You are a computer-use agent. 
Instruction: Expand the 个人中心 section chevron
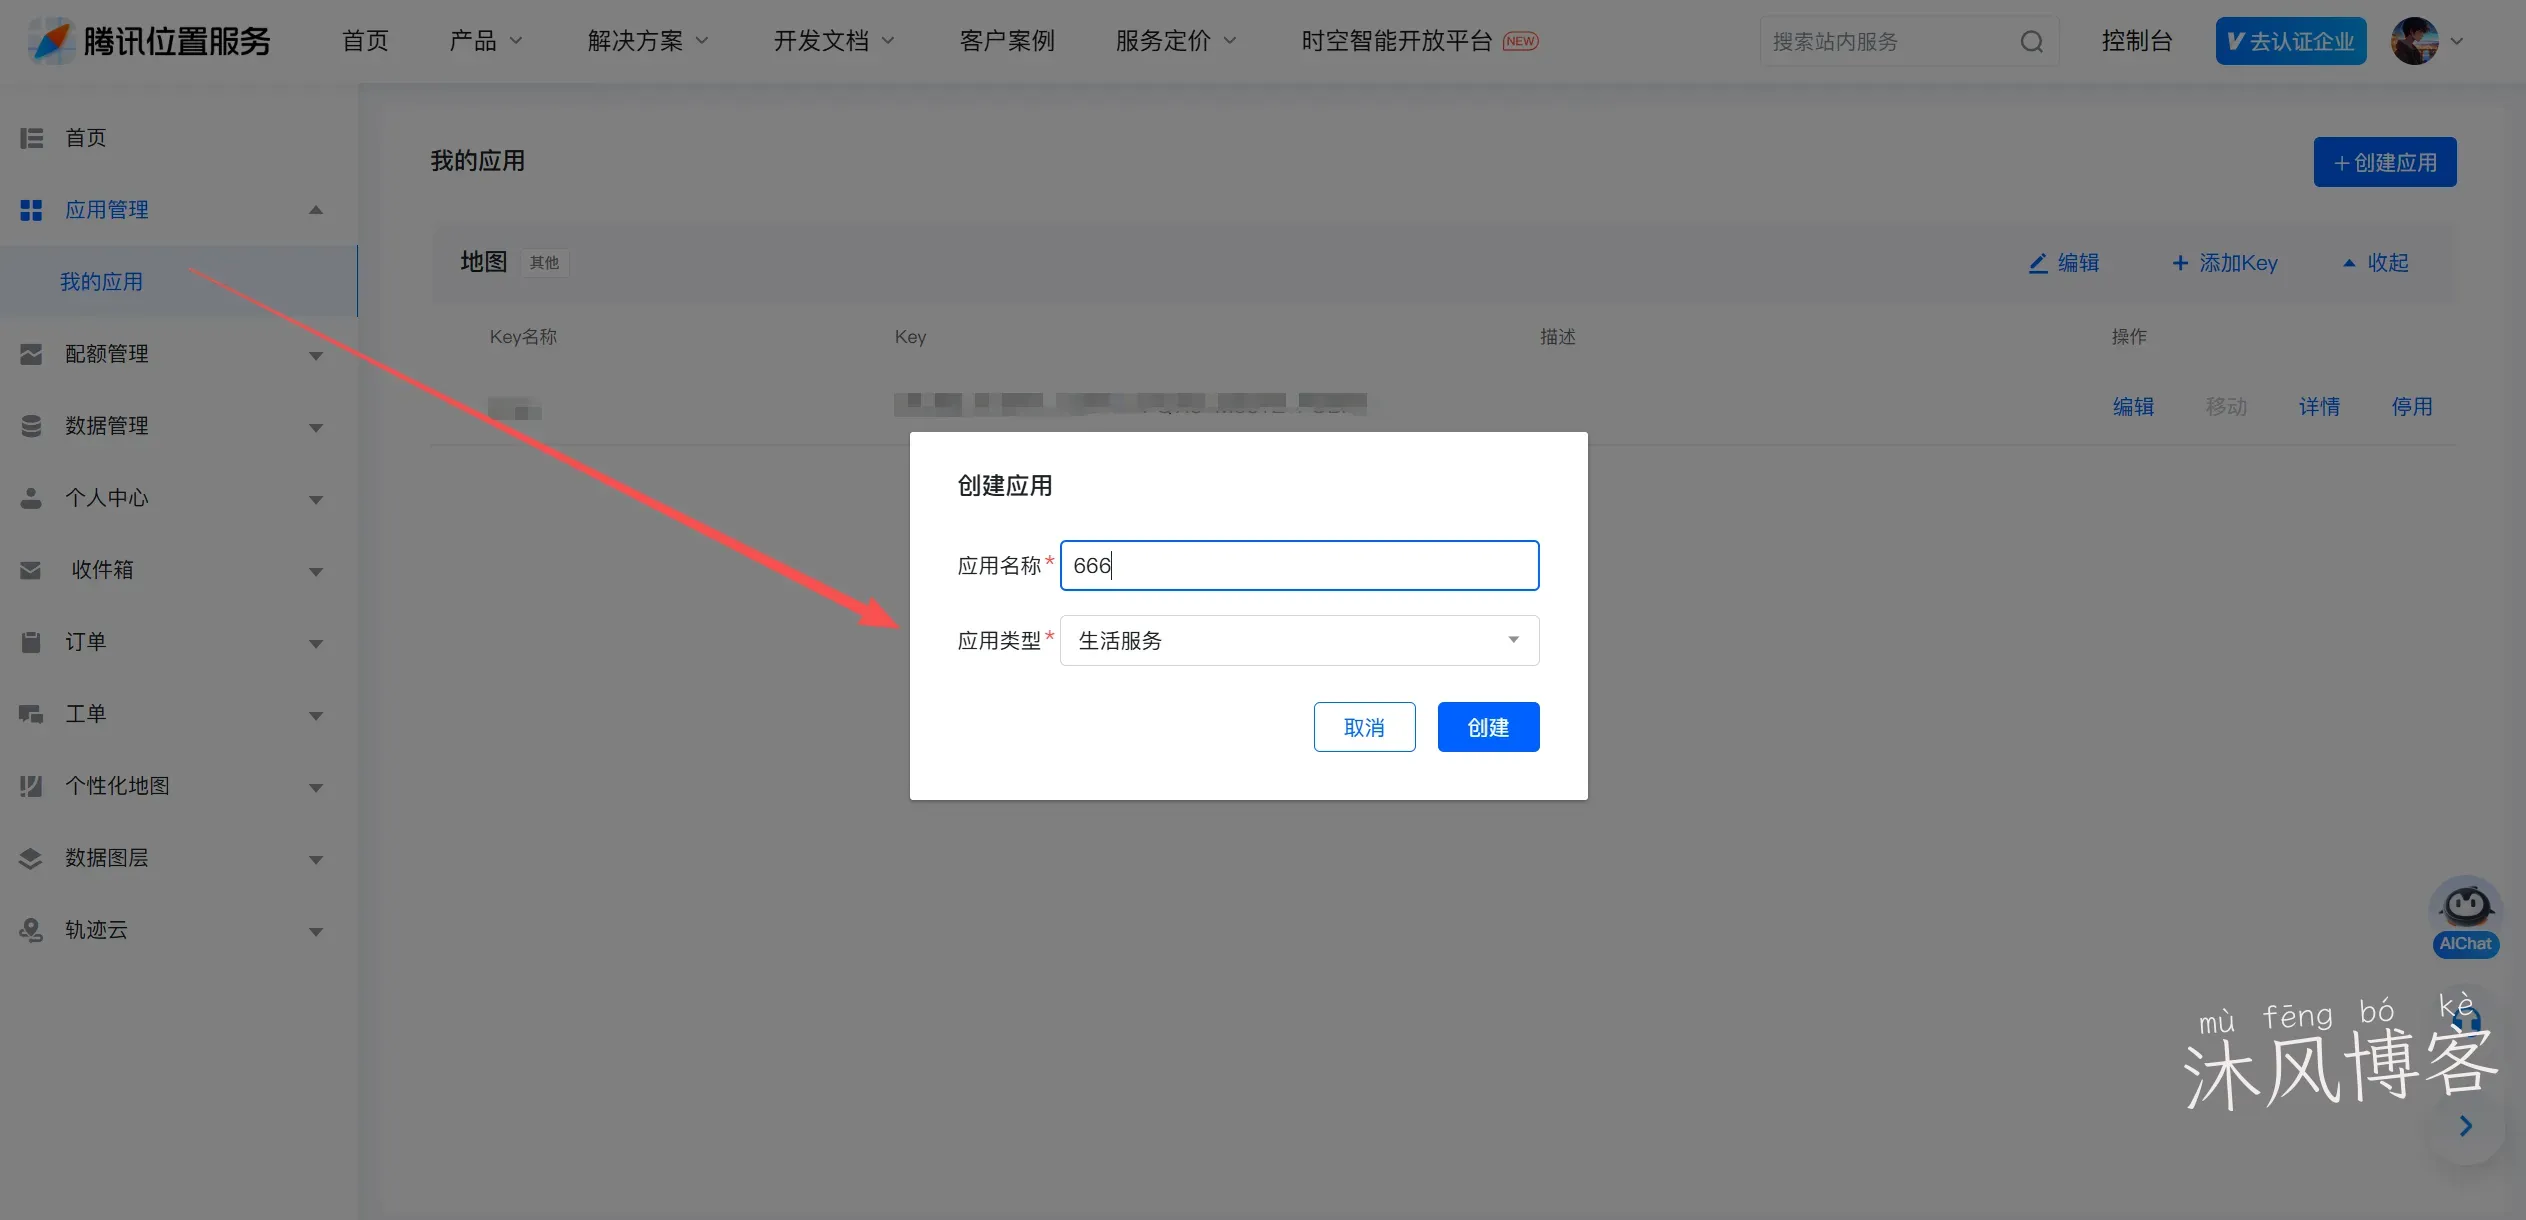pos(315,498)
